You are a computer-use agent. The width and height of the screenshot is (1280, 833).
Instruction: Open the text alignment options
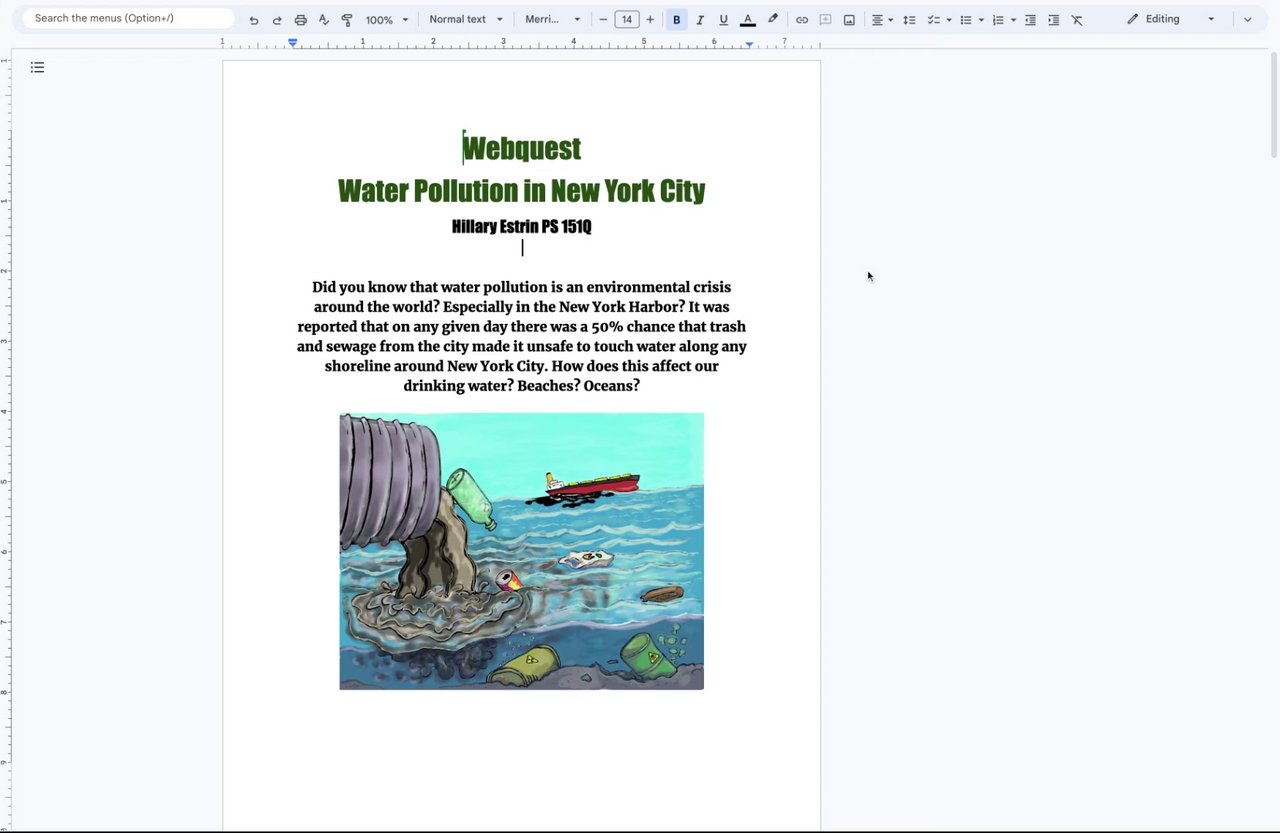coord(881,20)
